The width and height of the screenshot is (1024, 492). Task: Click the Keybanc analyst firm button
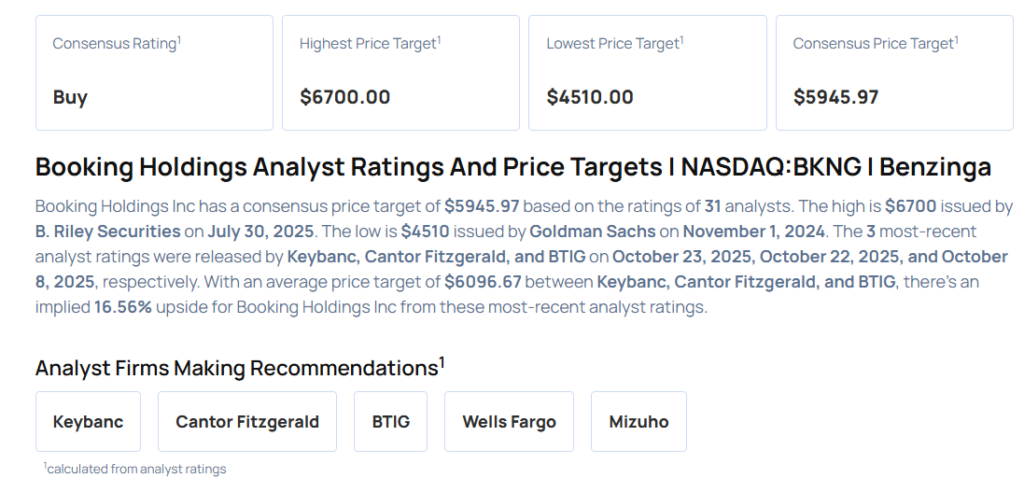(x=88, y=421)
